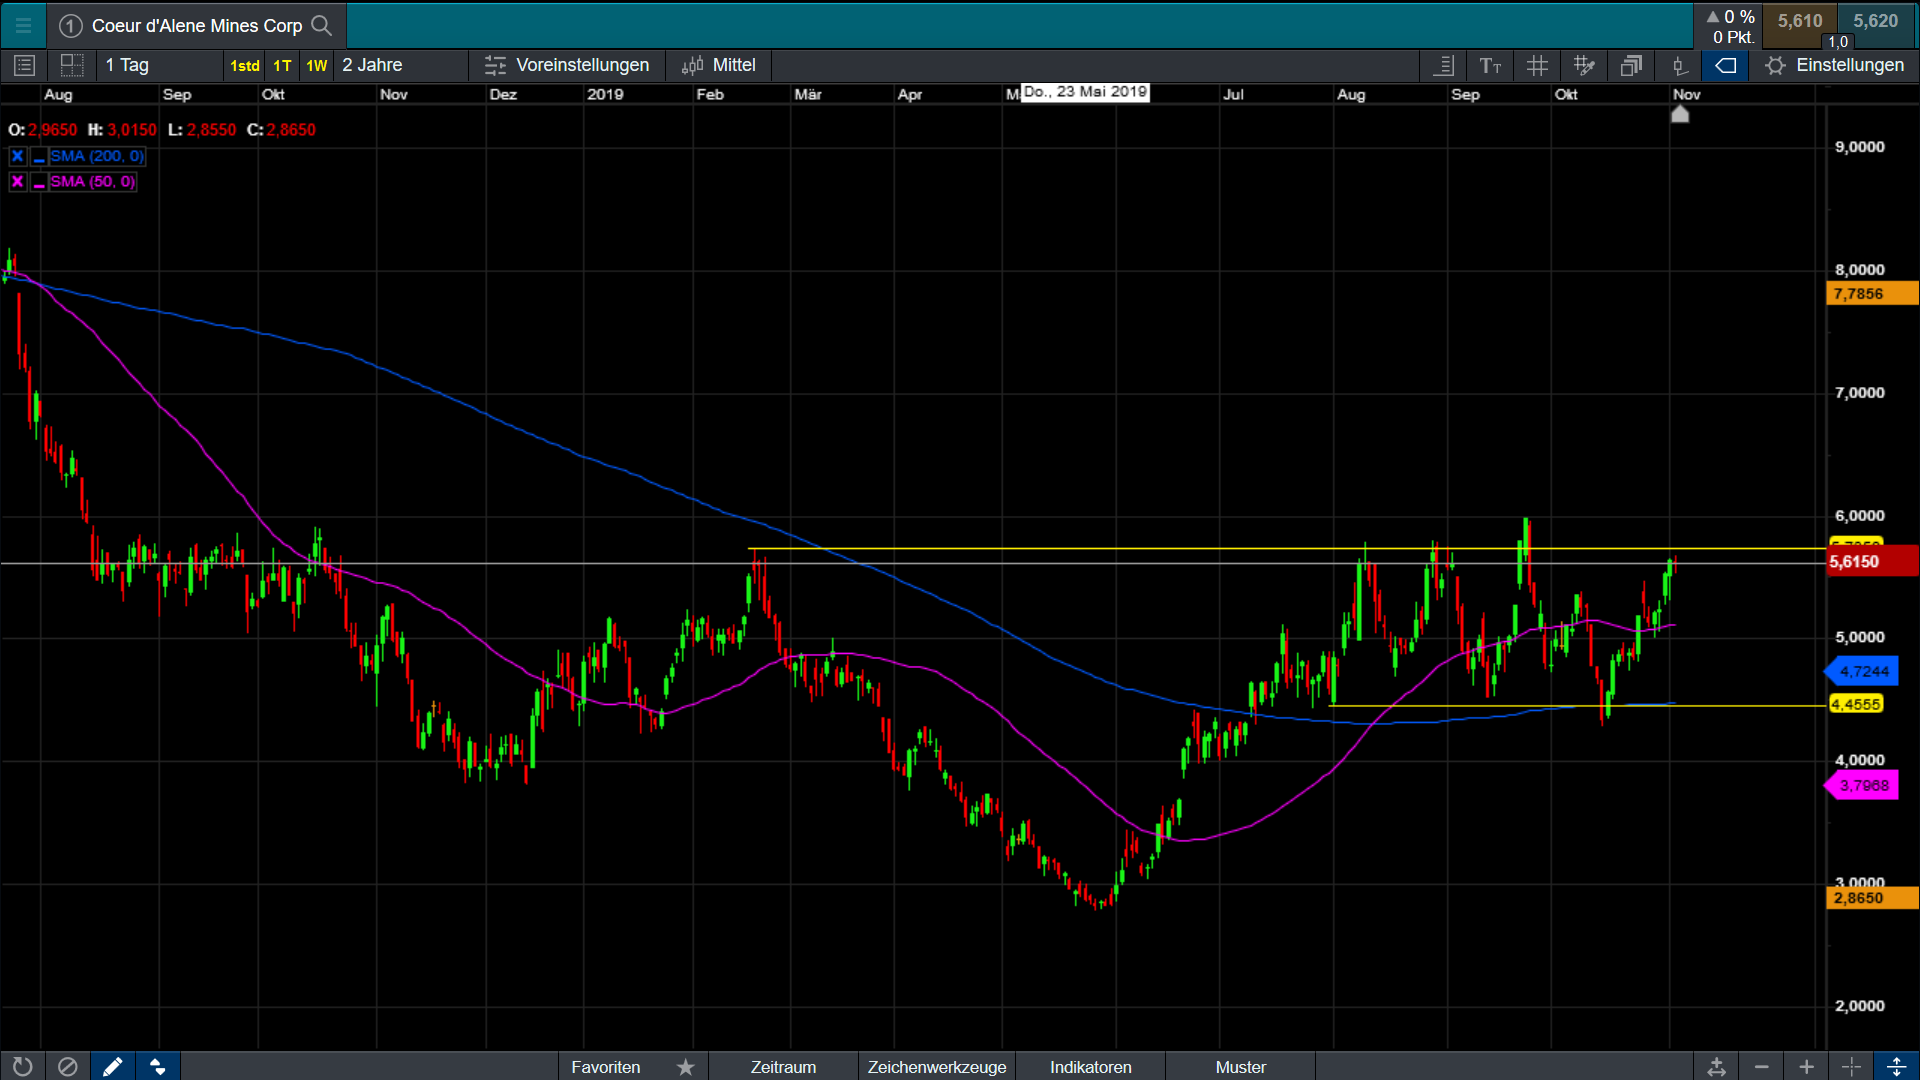Viewport: 1920px width, 1080px height.
Task: Click the search magnifier next to Coeur d'Alene Mines Corp
Action: click(x=321, y=25)
